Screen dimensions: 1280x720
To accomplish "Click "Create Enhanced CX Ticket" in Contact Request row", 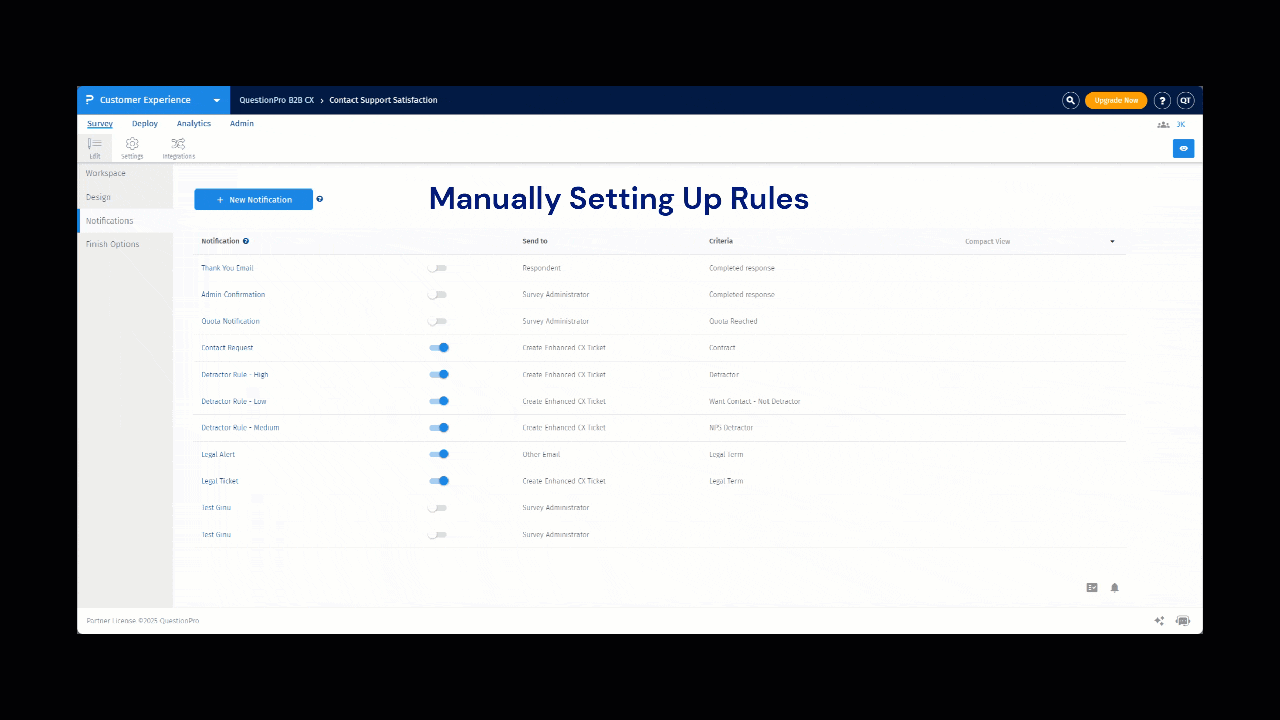I will click(564, 348).
